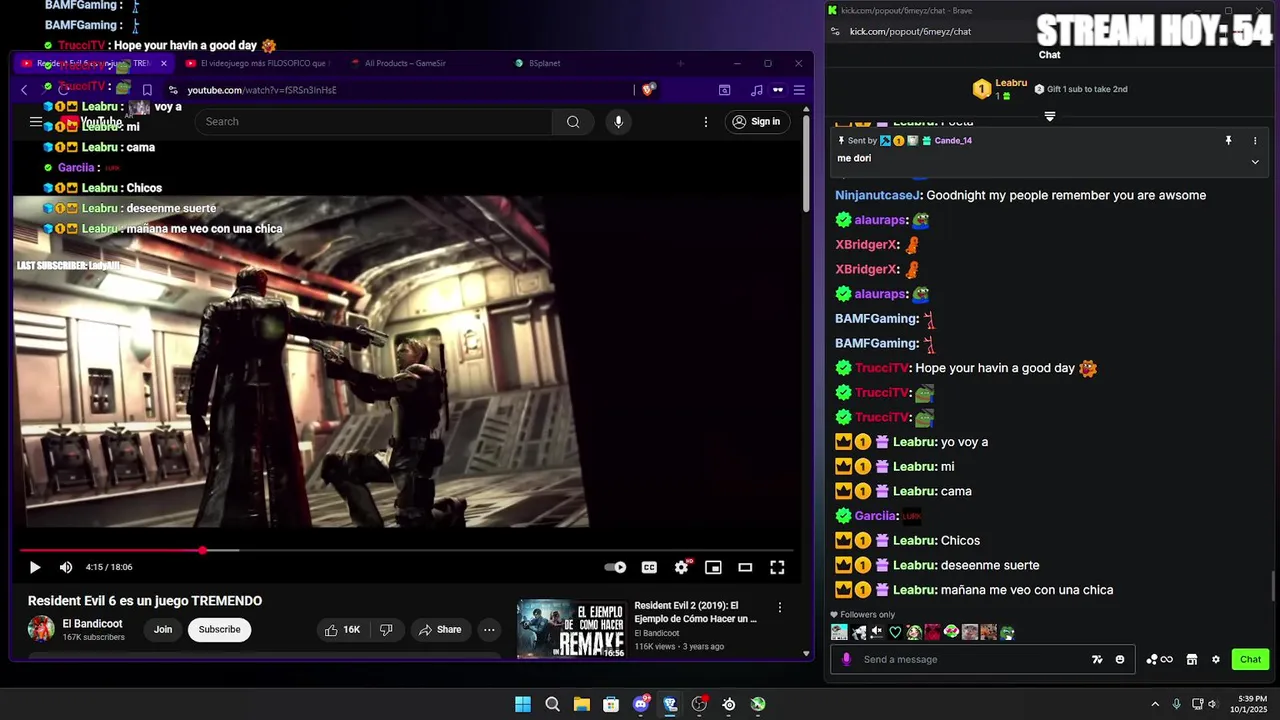Viewport: 1280px width, 720px height.
Task: Open Resident Evil 2 (2019) recommended thumbnail
Action: coord(572,628)
